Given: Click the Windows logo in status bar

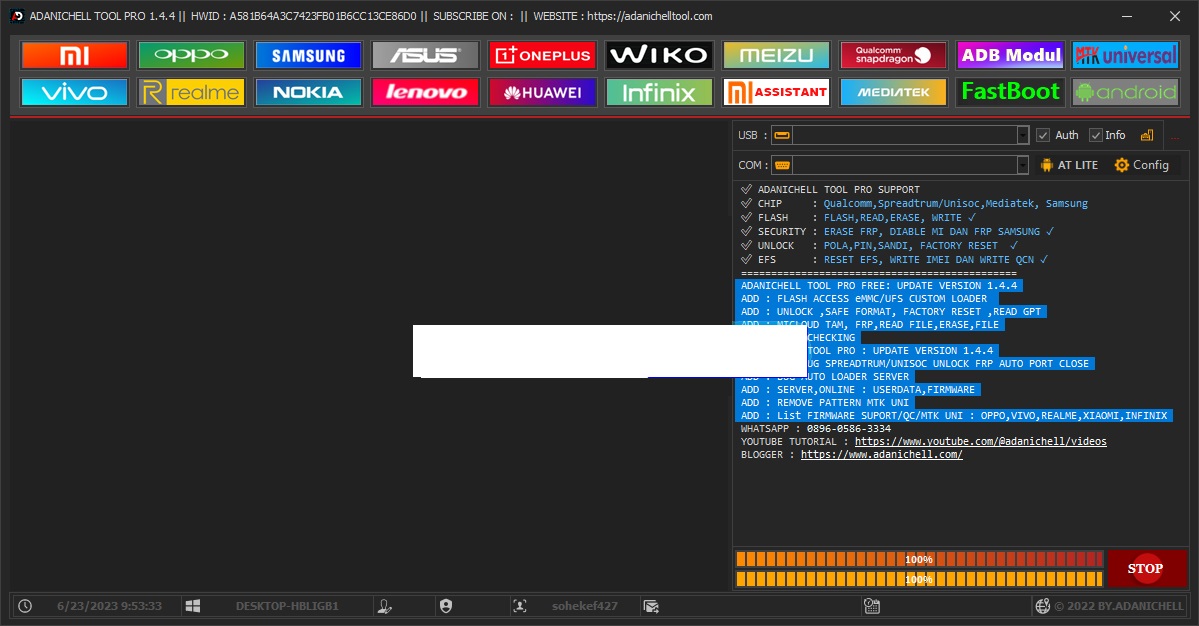Looking at the screenshot, I should coord(193,606).
